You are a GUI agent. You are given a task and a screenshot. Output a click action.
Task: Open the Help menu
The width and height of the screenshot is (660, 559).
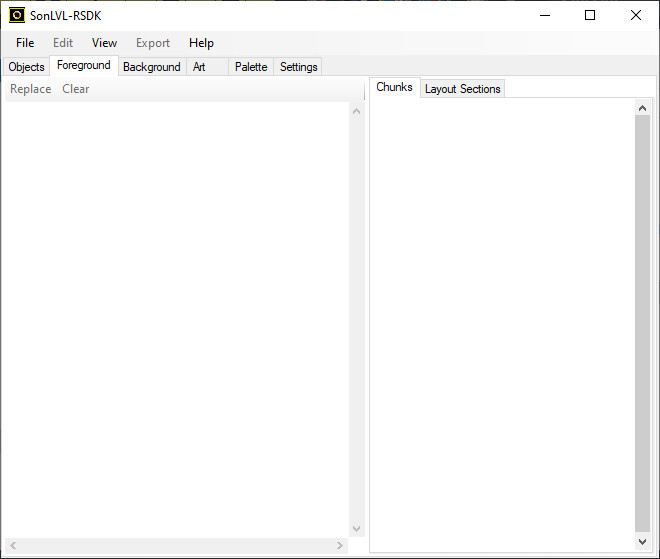201,43
